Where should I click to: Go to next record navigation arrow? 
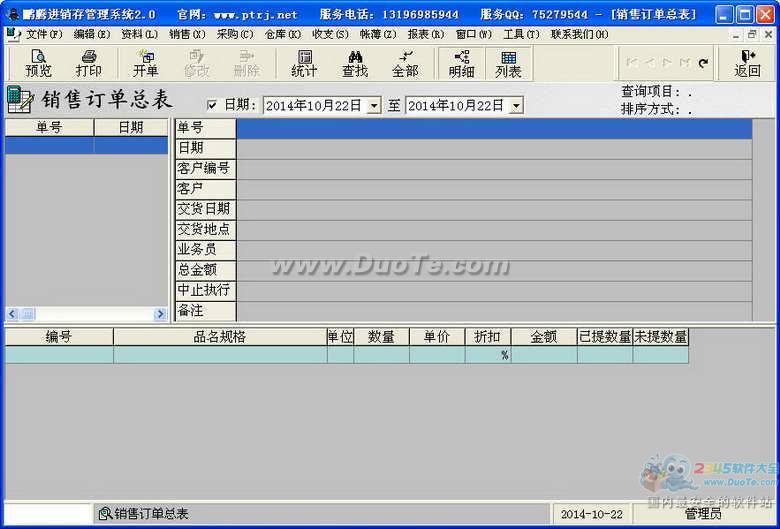coord(668,63)
